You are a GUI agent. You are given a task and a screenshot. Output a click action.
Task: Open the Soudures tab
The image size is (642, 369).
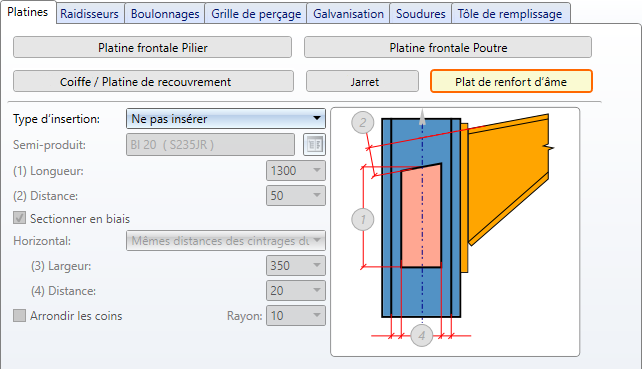(x=420, y=14)
